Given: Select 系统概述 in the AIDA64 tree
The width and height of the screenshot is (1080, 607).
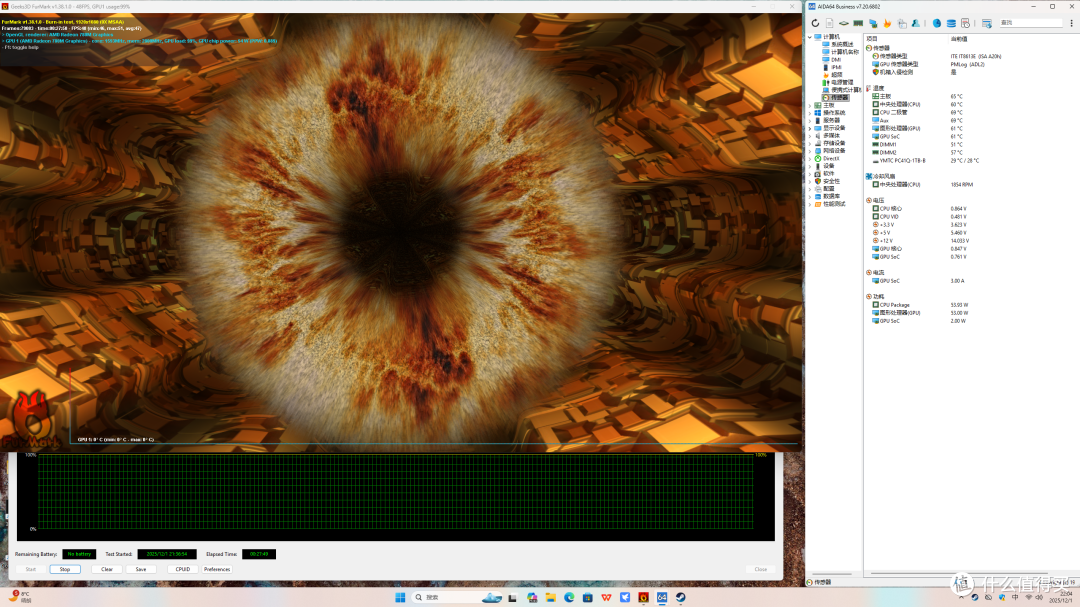Looking at the screenshot, I should click(842, 45).
